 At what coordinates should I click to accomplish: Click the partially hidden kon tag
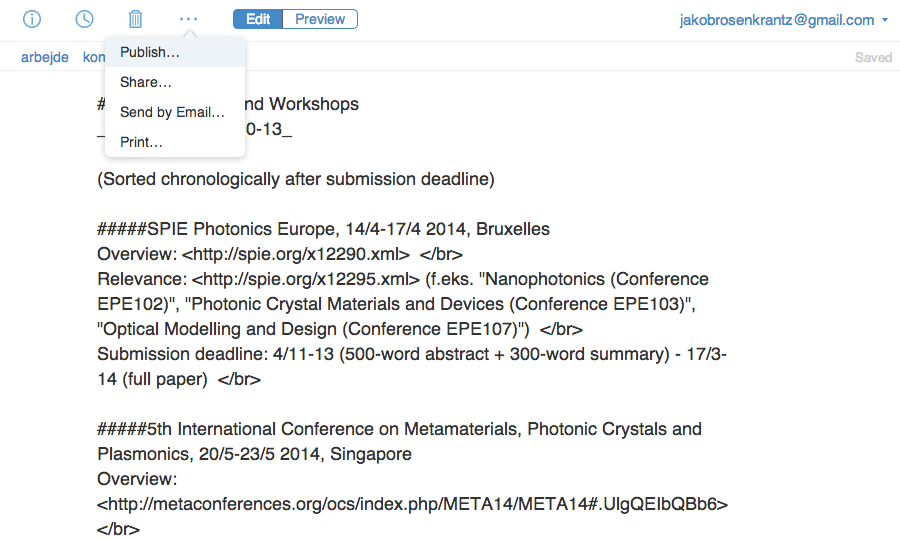point(94,57)
